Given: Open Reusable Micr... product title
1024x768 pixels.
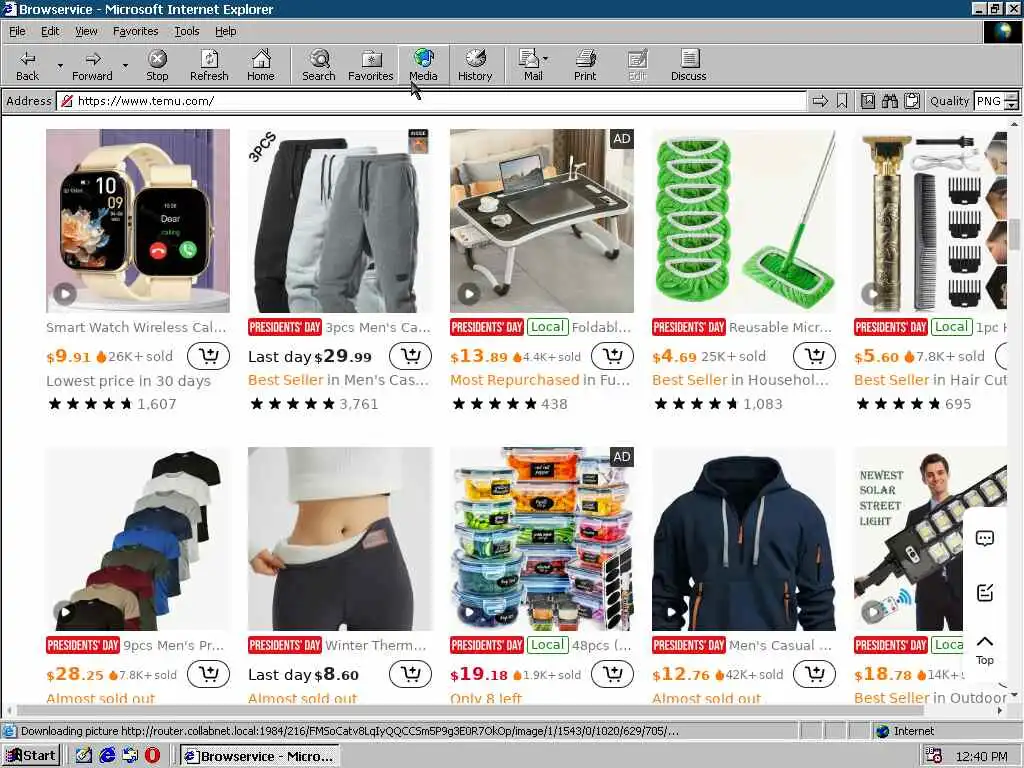Looking at the screenshot, I should pyautogui.click(x=780, y=327).
